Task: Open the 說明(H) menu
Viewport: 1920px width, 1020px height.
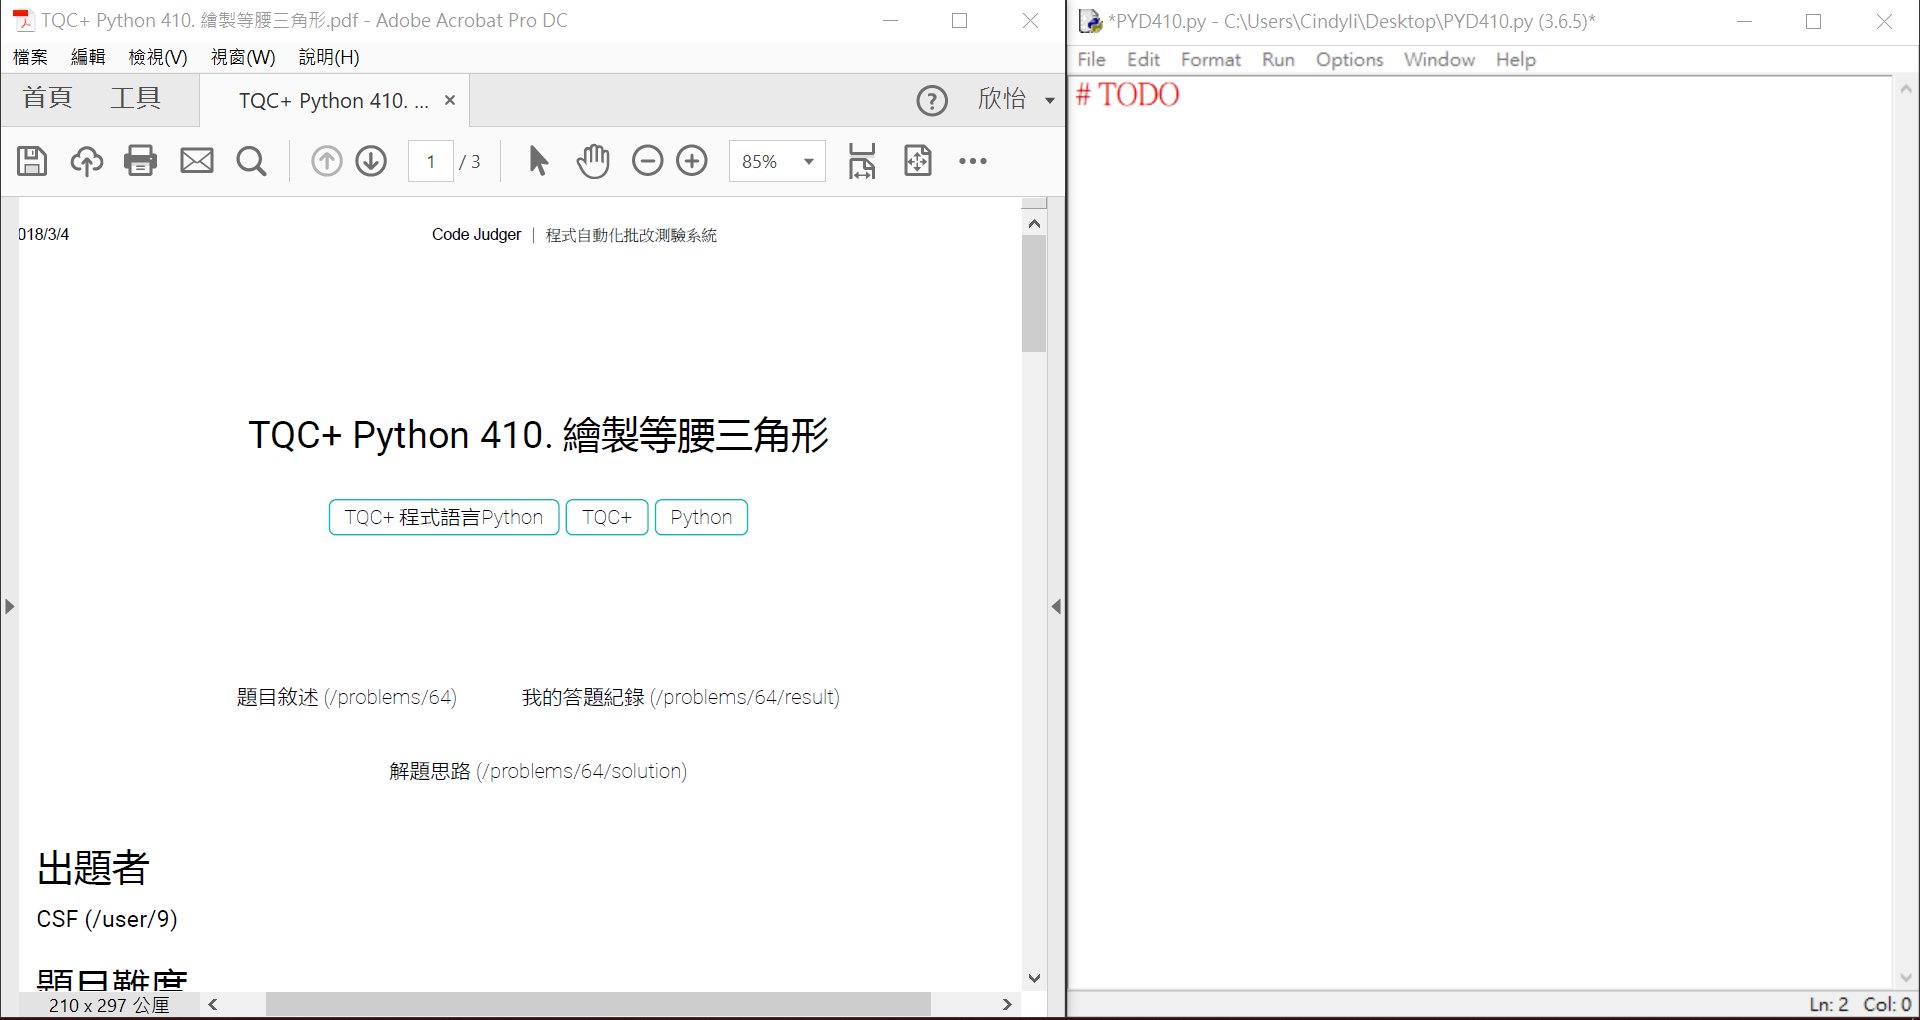Action: [329, 57]
